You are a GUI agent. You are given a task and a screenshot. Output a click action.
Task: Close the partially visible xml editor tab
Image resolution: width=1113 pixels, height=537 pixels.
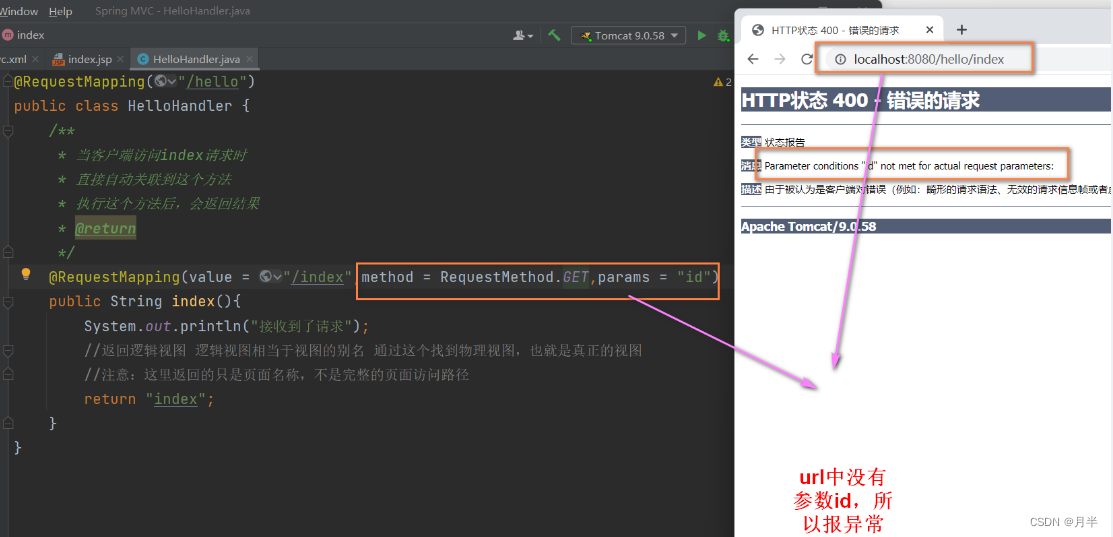coord(35,59)
